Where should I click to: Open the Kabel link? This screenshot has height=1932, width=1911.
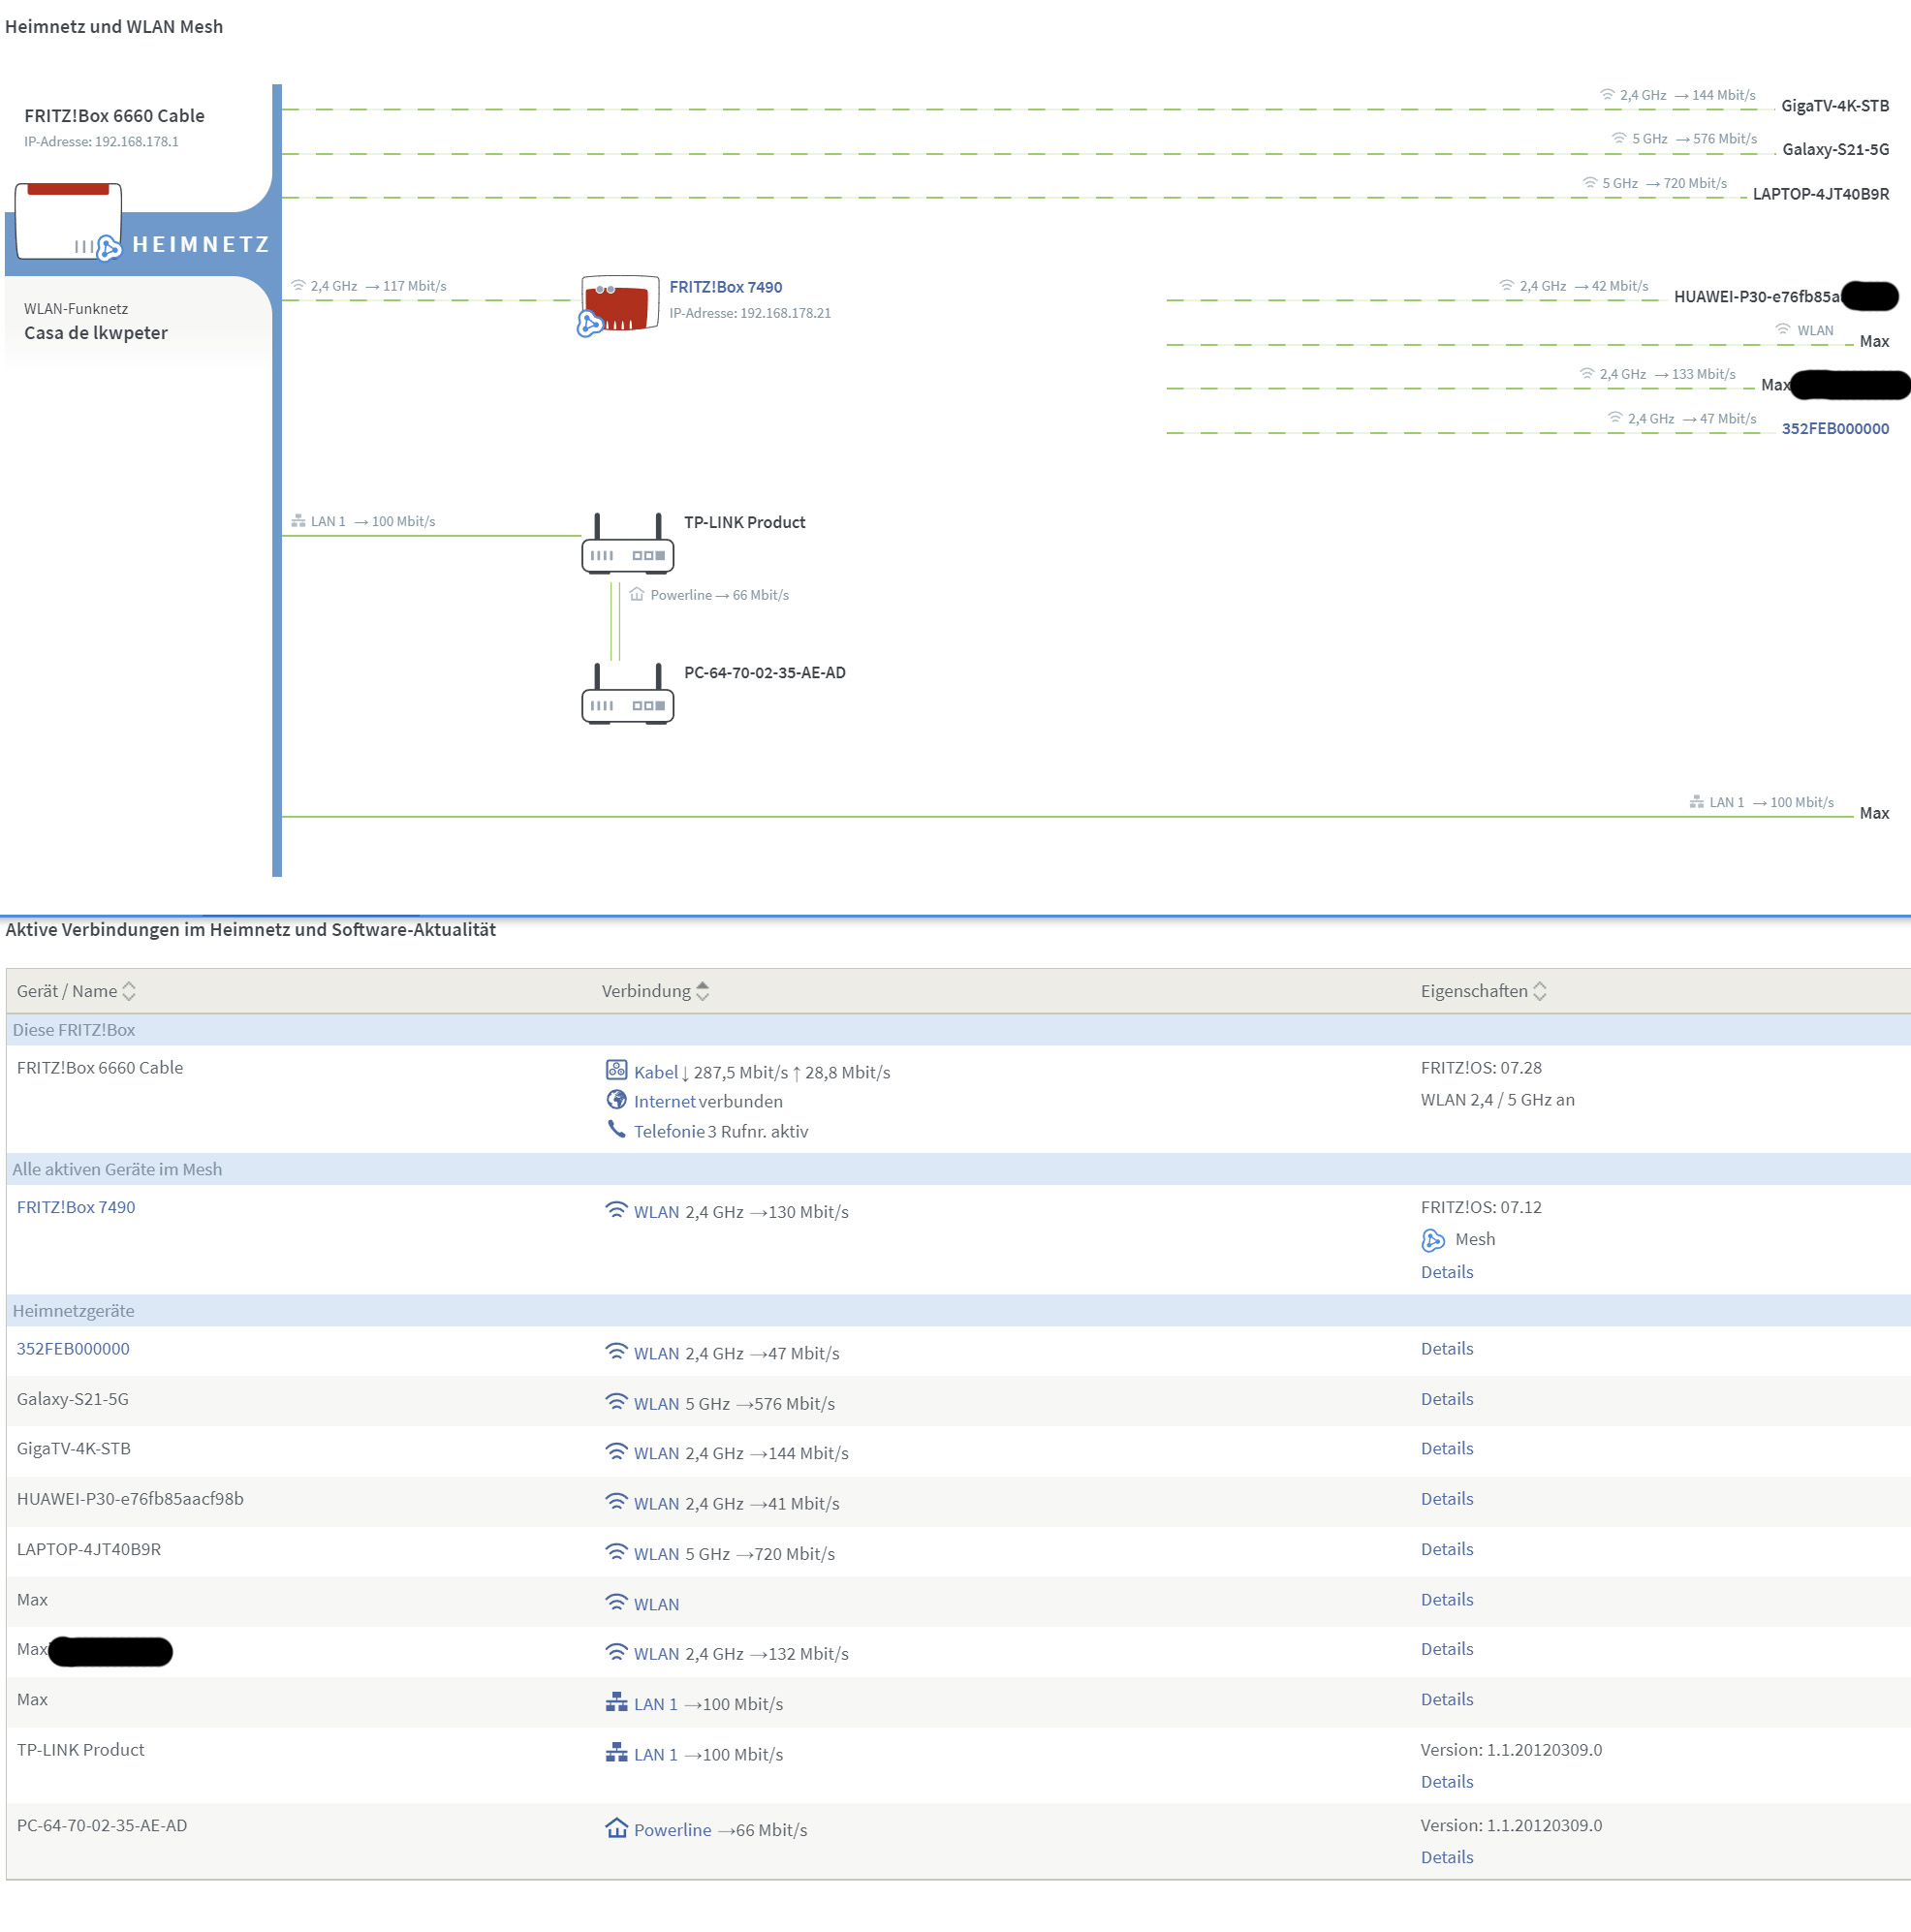656,1072
